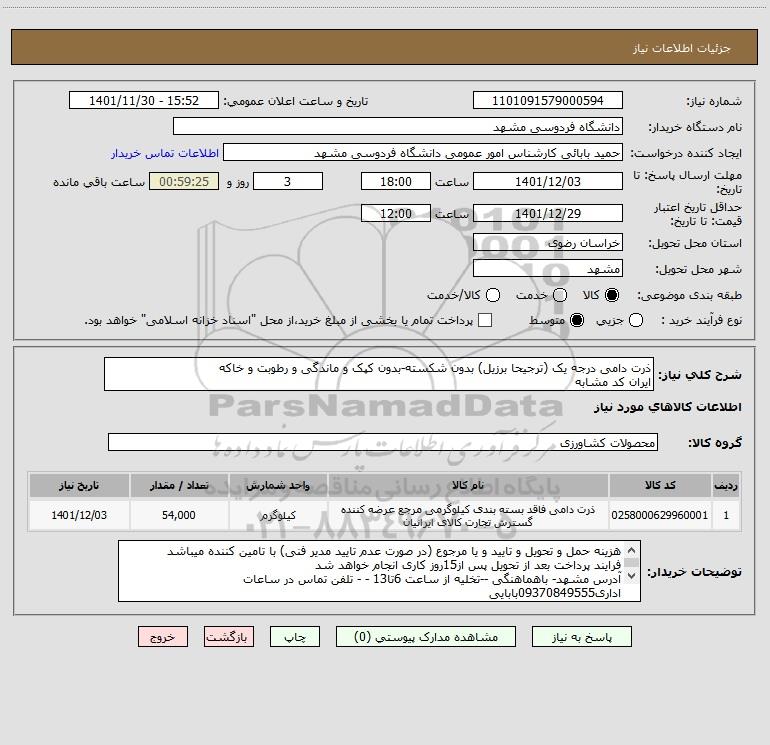Select the 'جزیی' purchase type radio

[x=636, y=320]
